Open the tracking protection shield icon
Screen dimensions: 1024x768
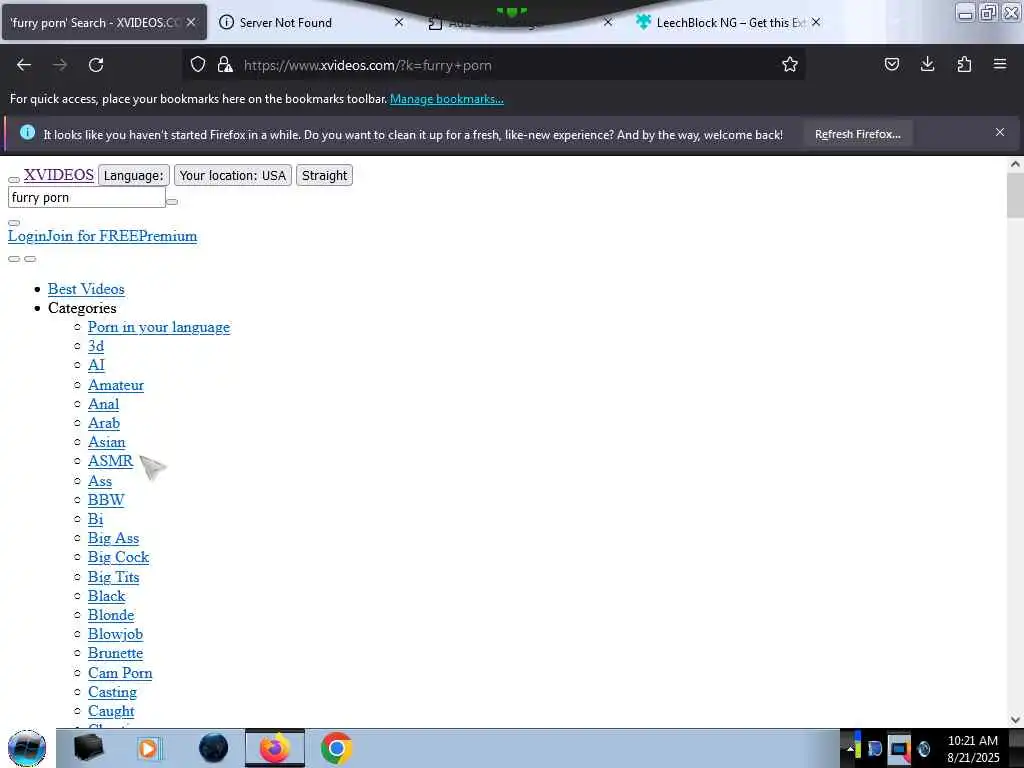point(198,64)
